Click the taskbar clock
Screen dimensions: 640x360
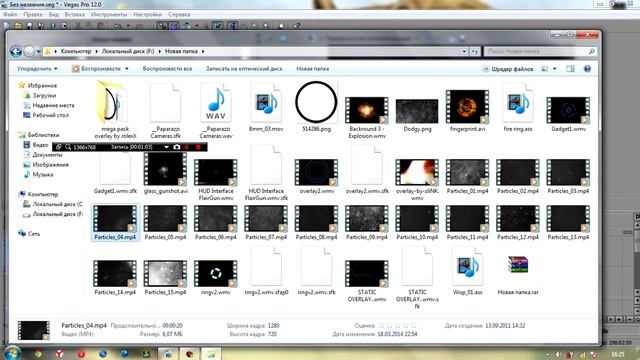(618, 354)
